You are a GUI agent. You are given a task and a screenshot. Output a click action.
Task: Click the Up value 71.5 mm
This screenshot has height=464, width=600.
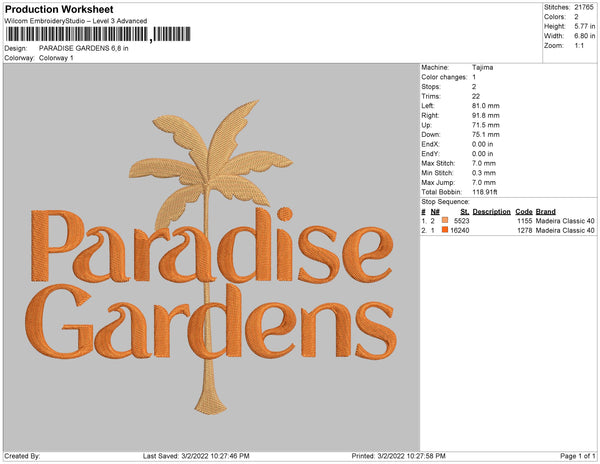(x=486, y=125)
